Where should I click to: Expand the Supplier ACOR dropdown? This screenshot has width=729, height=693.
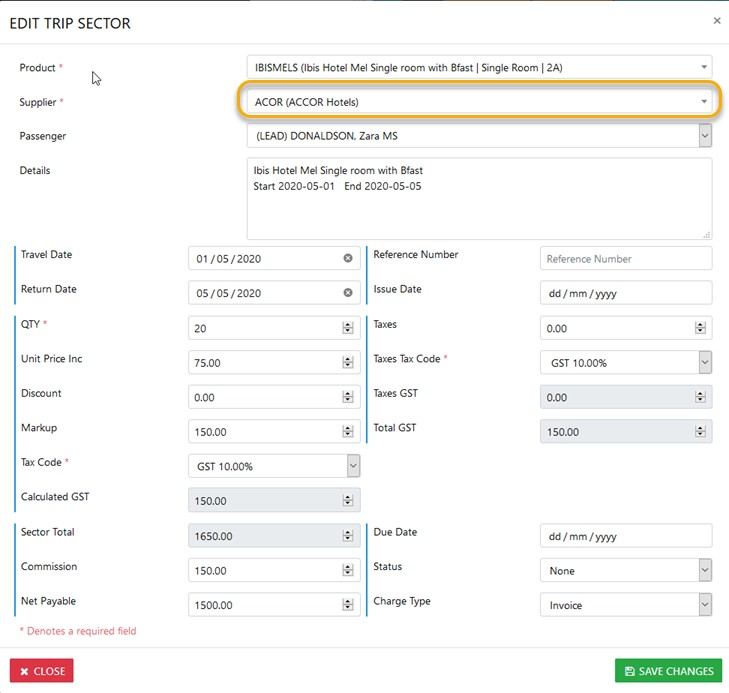pos(704,102)
